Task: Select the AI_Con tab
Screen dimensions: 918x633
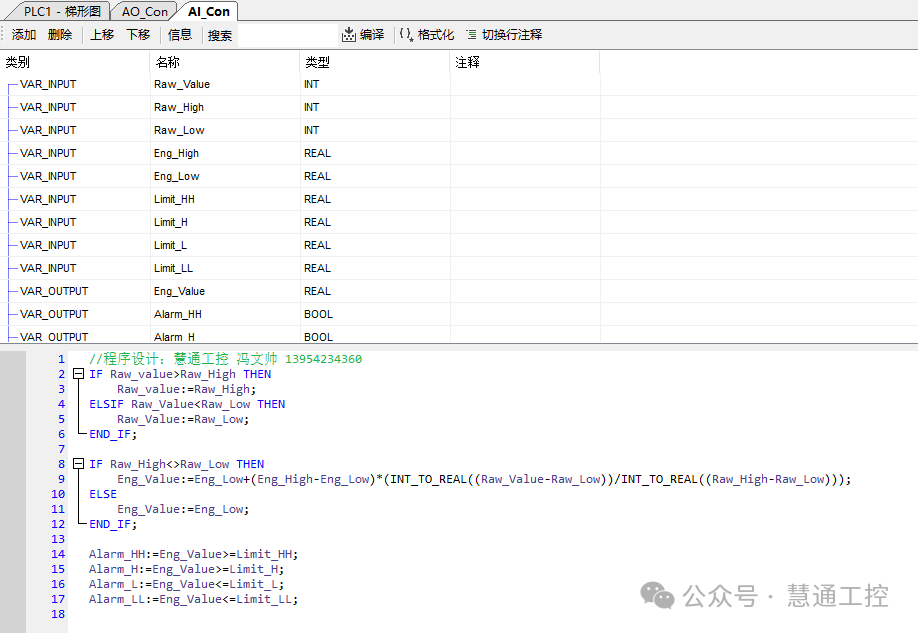Action: [x=208, y=11]
